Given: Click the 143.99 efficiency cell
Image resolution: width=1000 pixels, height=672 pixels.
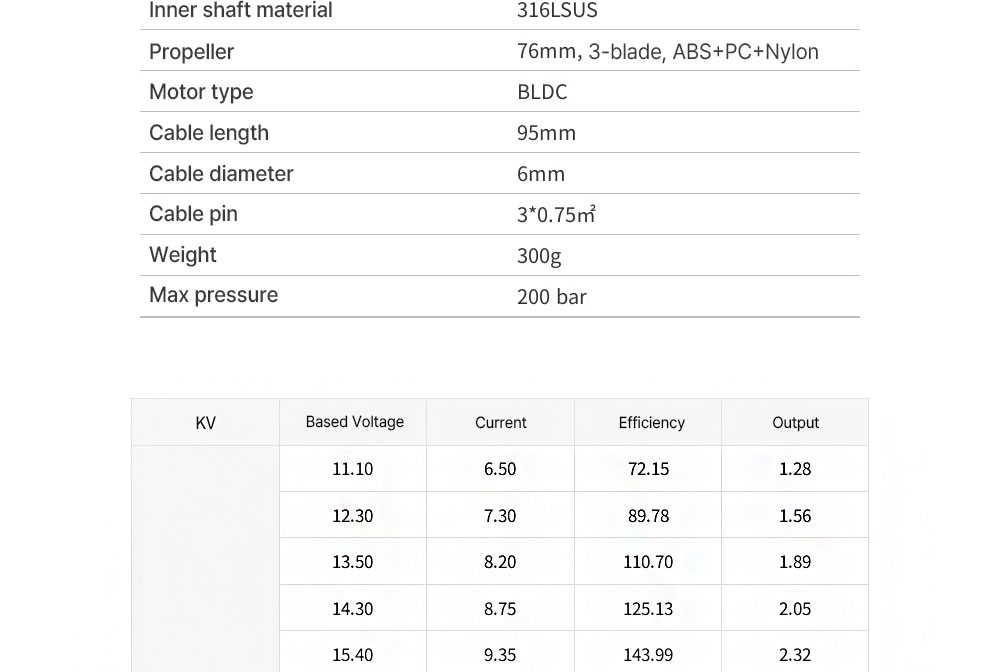Looking at the screenshot, I should [648, 655].
